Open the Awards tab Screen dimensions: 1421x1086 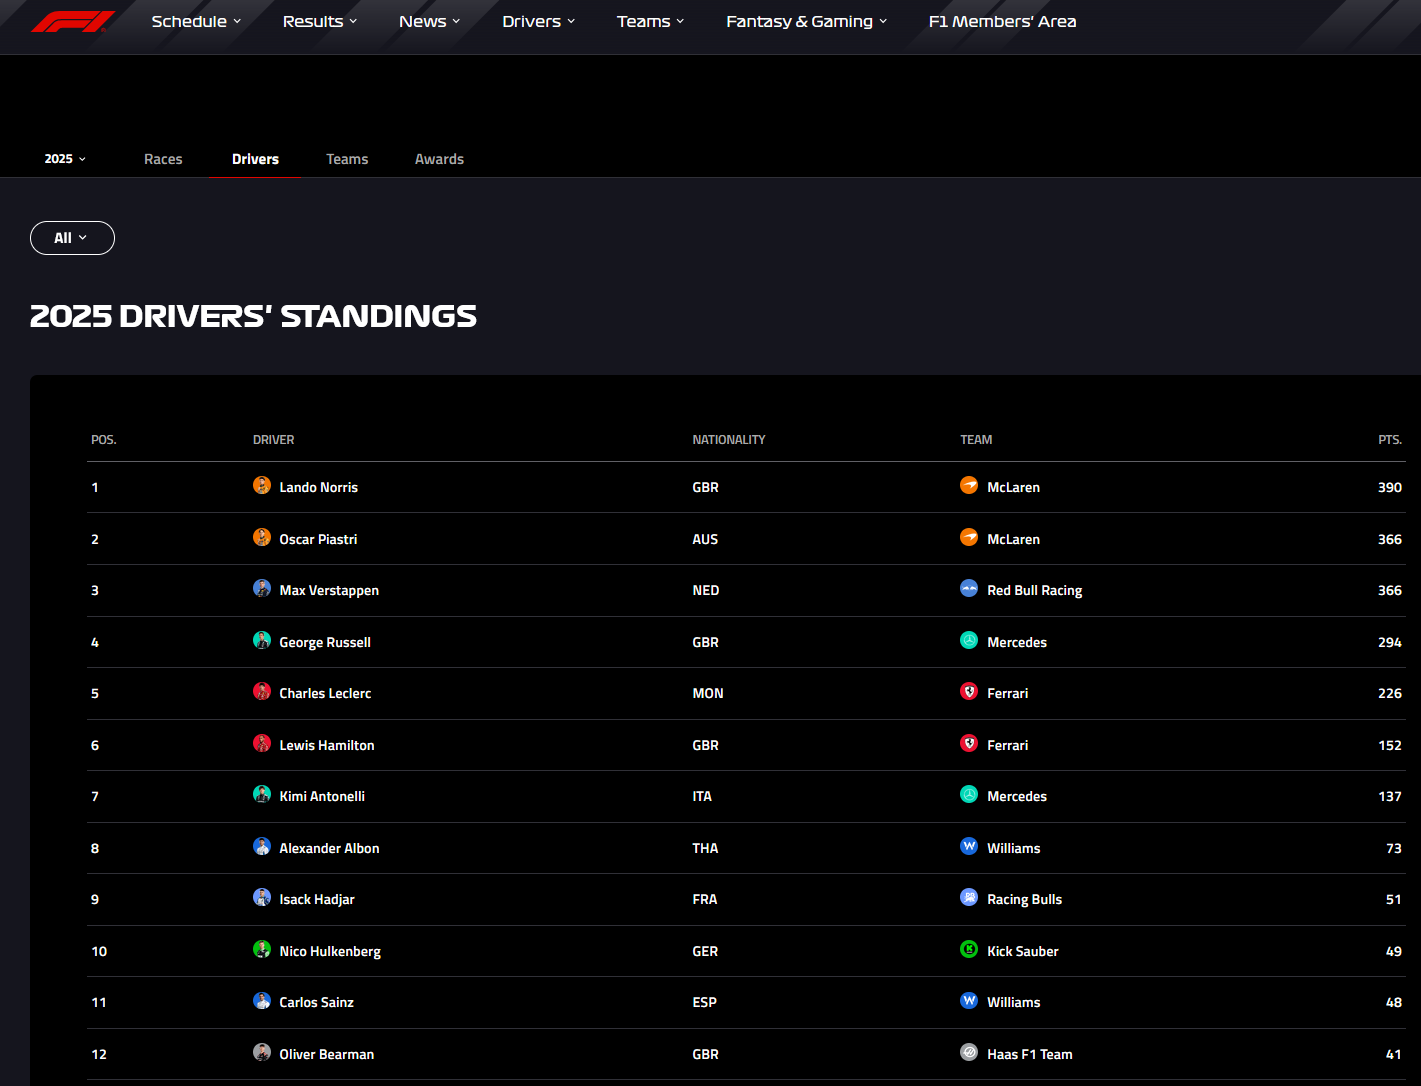click(439, 159)
